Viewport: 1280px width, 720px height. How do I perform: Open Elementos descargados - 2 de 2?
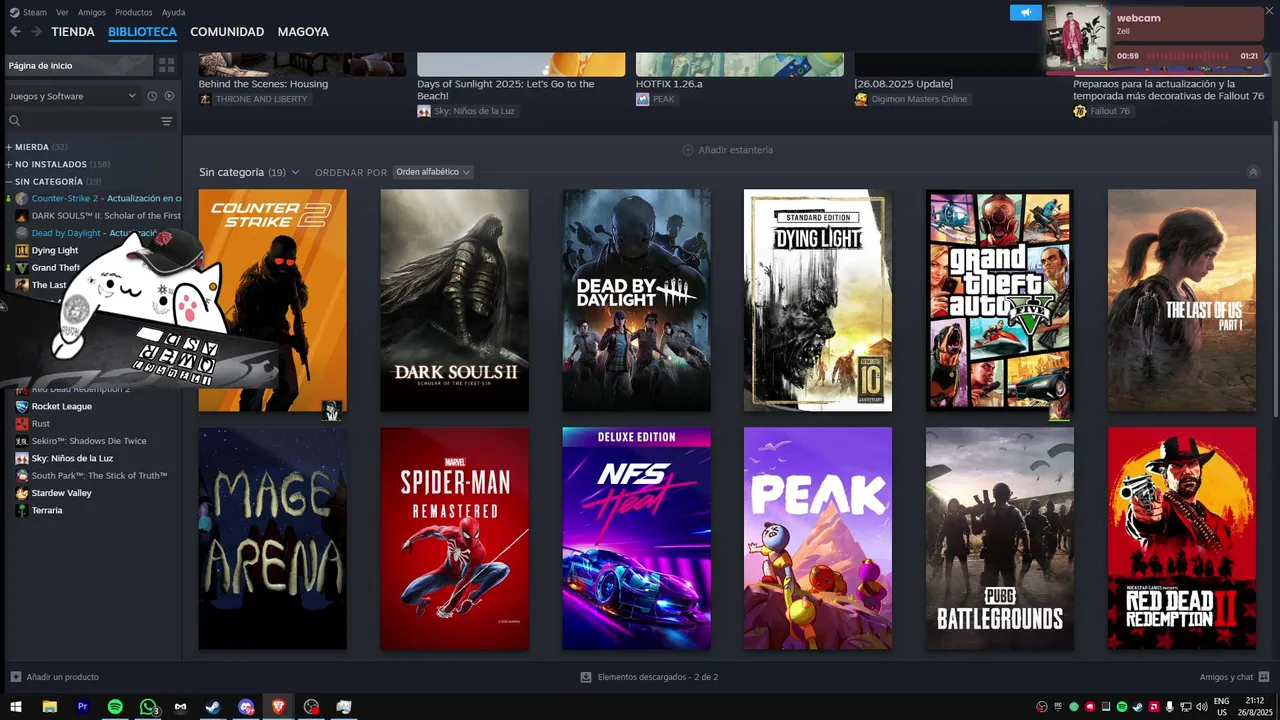pyautogui.click(x=649, y=677)
